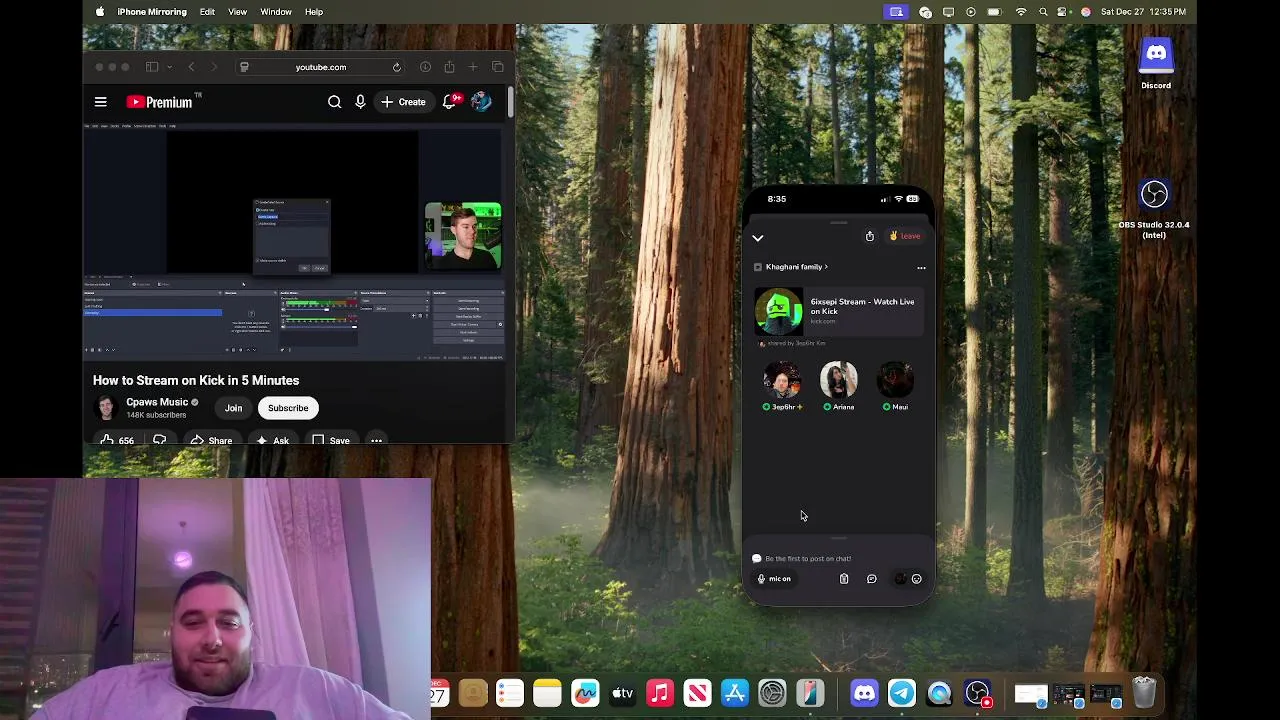Open Trash in the Dock

coord(1144,693)
